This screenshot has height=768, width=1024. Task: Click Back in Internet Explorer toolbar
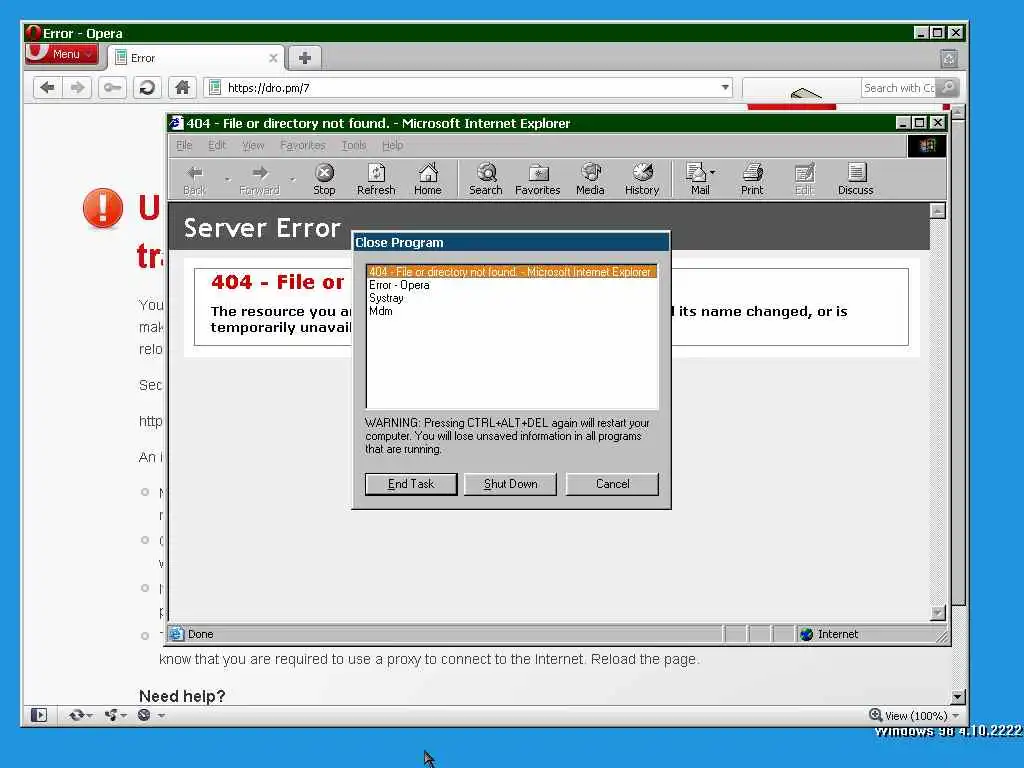(x=195, y=180)
